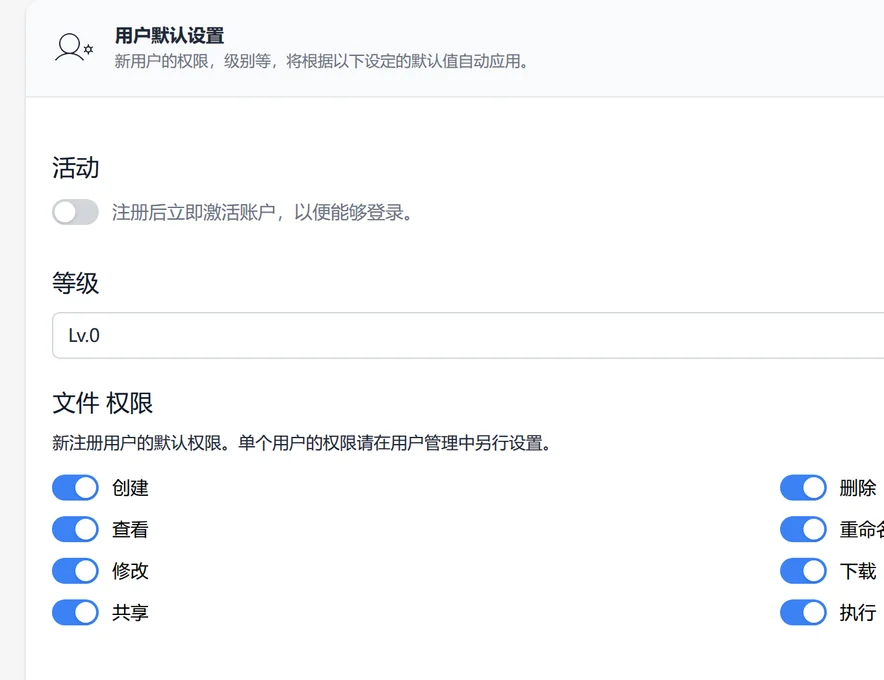Viewport: 884px width, 680px height.
Task: Click the 修改 label
Action: (x=130, y=571)
